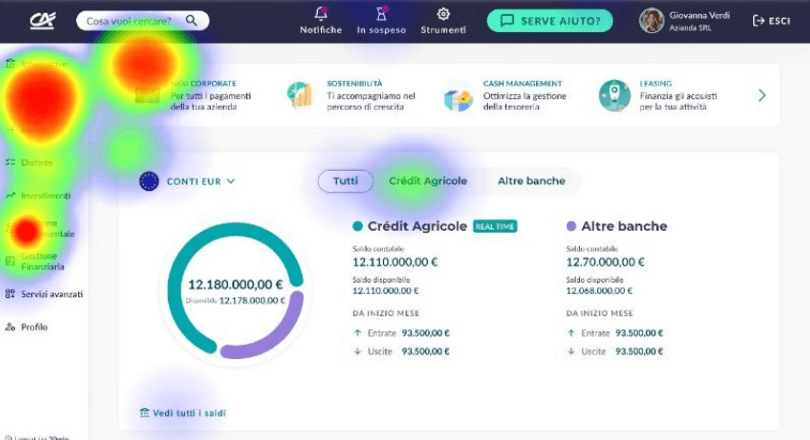Click the Crédit Agricole logo in header
Screen dimensions: 810x440
(x=42, y=21)
